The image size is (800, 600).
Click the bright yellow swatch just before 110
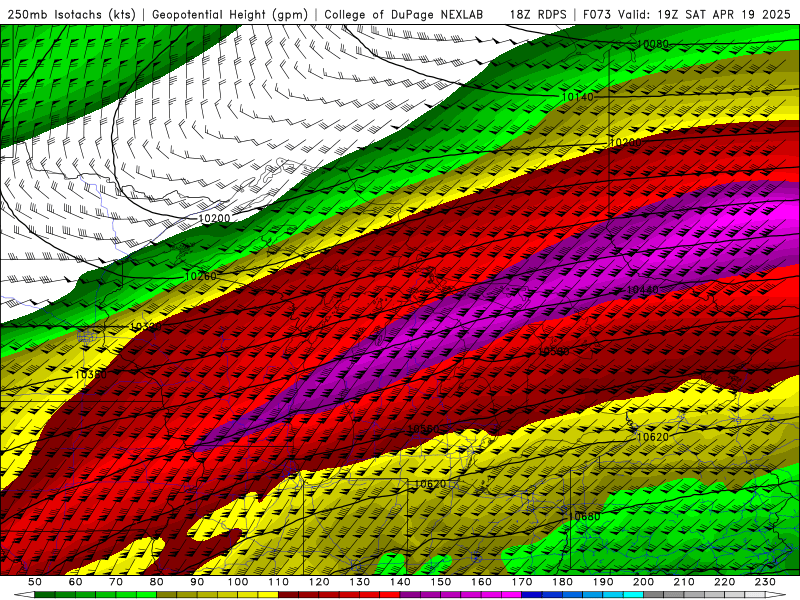268,595
